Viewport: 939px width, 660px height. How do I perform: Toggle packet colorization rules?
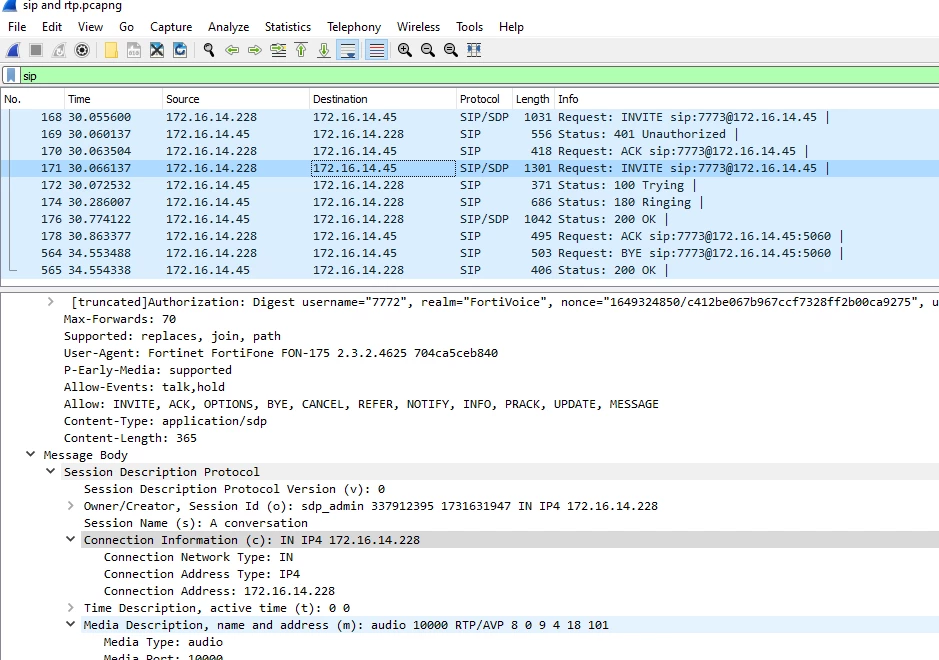click(377, 50)
